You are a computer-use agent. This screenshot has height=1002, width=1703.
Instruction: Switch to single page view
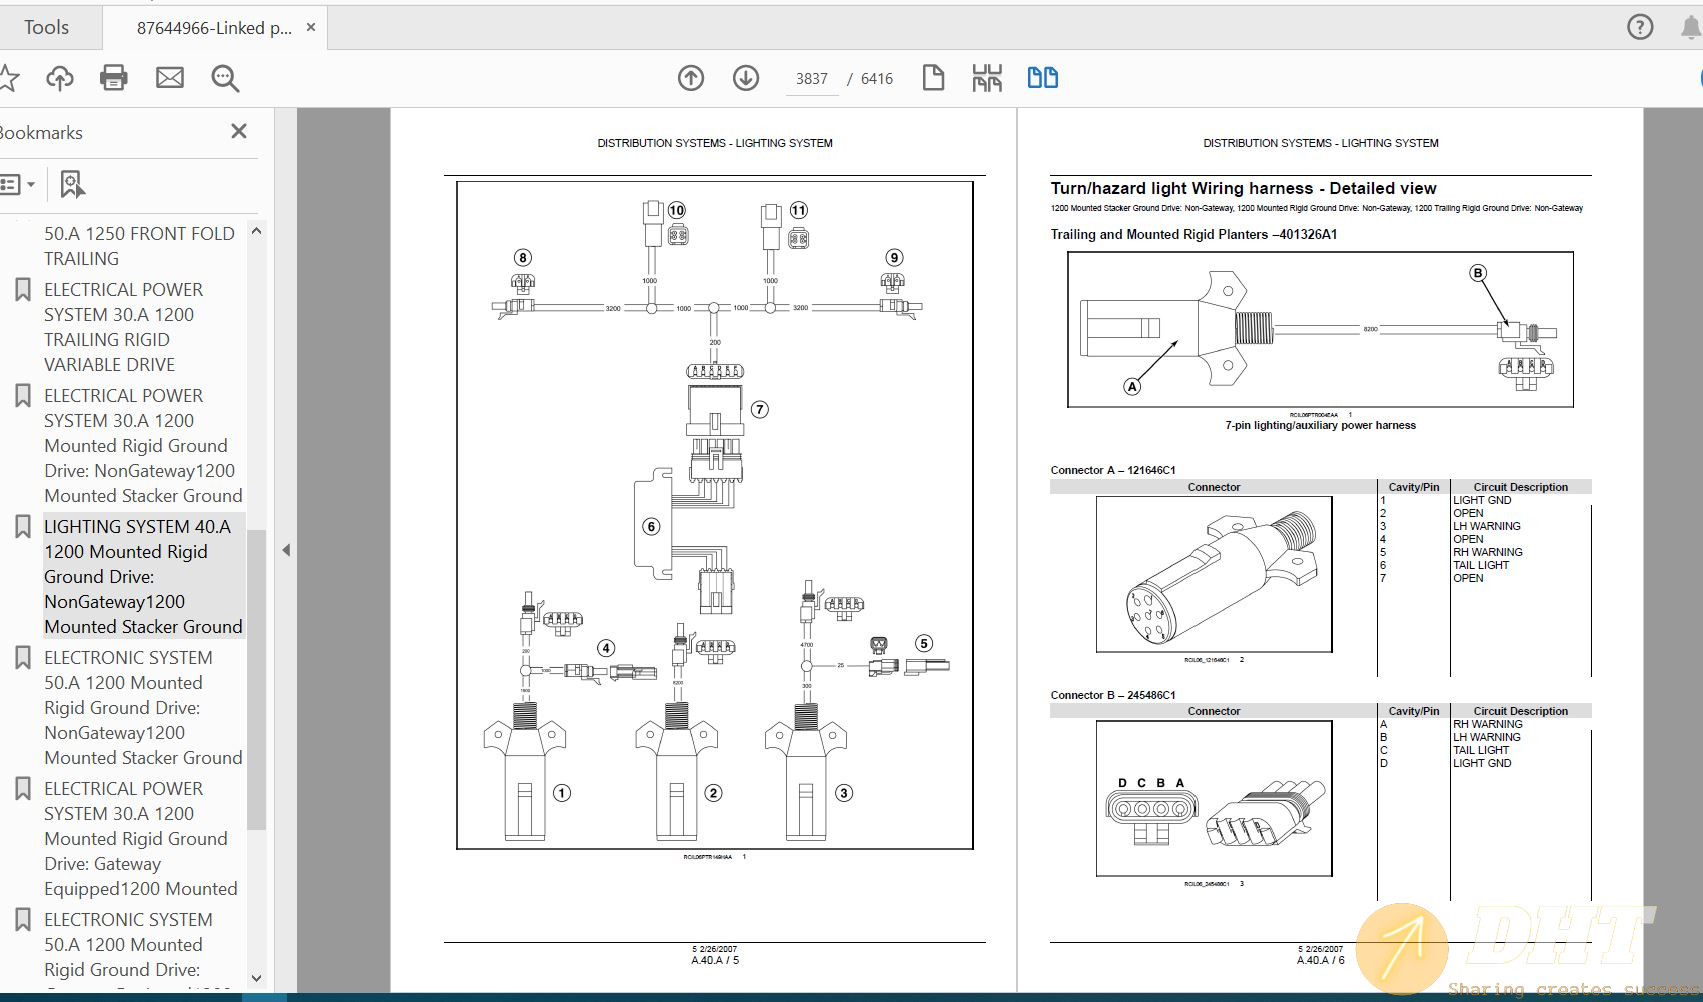pos(933,78)
